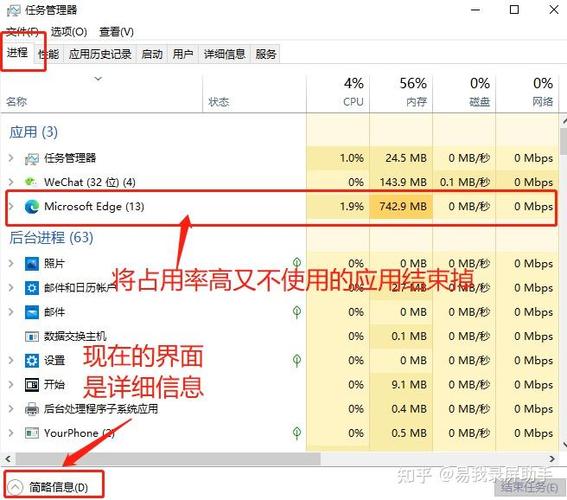Switch to the 应用历史记录 tab
The image size is (567, 500).
click(x=100, y=54)
